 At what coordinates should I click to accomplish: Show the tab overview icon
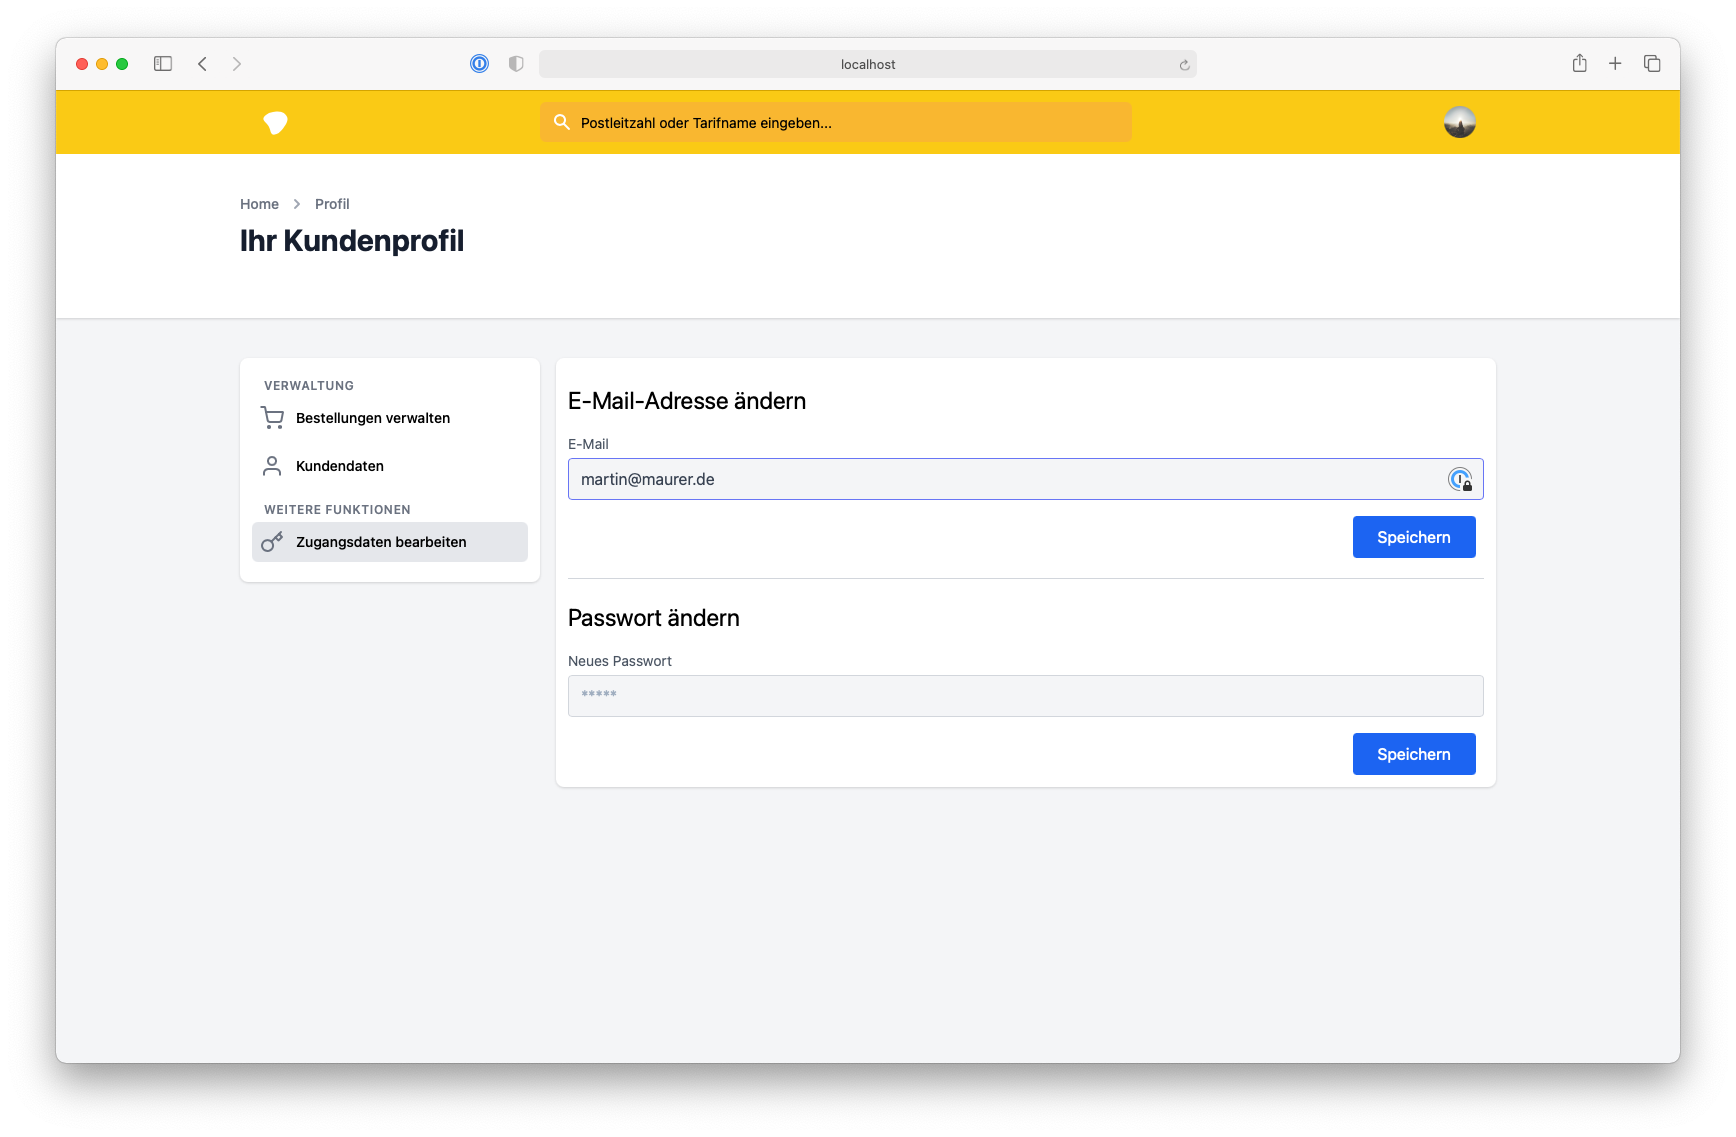1652,64
